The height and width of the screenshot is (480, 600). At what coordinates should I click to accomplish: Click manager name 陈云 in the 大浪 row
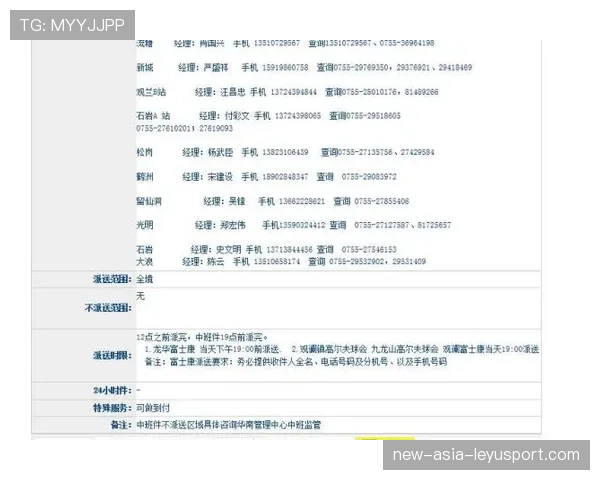point(216,262)
